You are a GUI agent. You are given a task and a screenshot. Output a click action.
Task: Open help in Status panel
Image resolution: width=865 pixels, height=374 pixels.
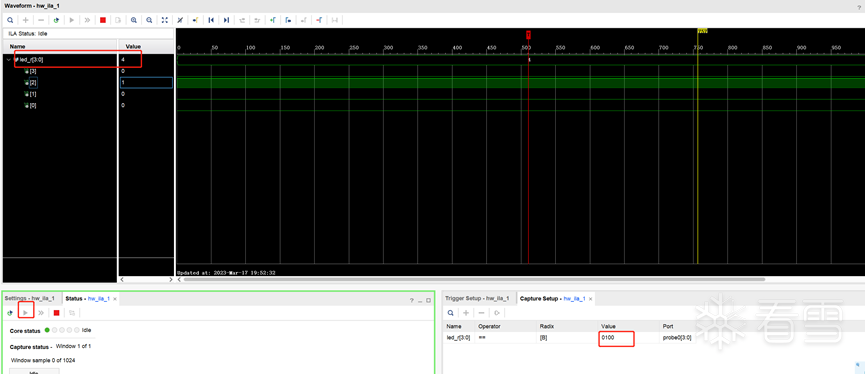point(411,301)
